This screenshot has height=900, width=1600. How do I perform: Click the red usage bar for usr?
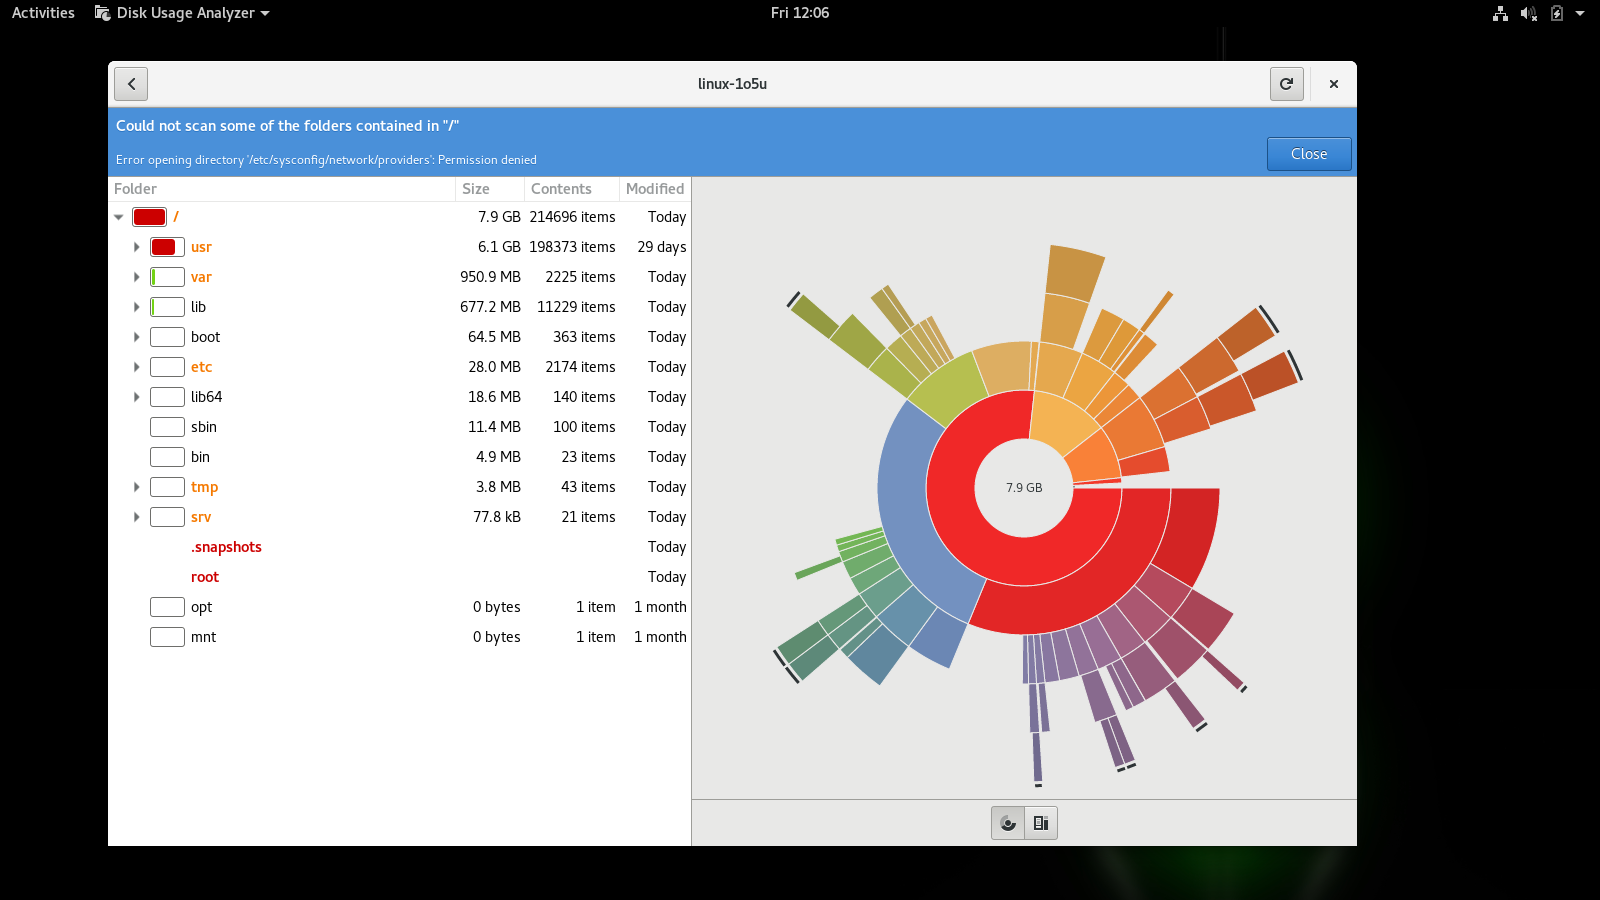[167, 247]
